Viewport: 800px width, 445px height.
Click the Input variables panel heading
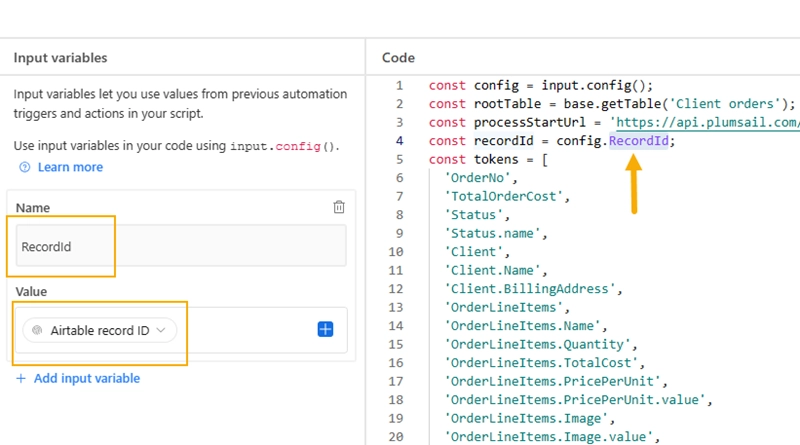[x=60, y=58]
